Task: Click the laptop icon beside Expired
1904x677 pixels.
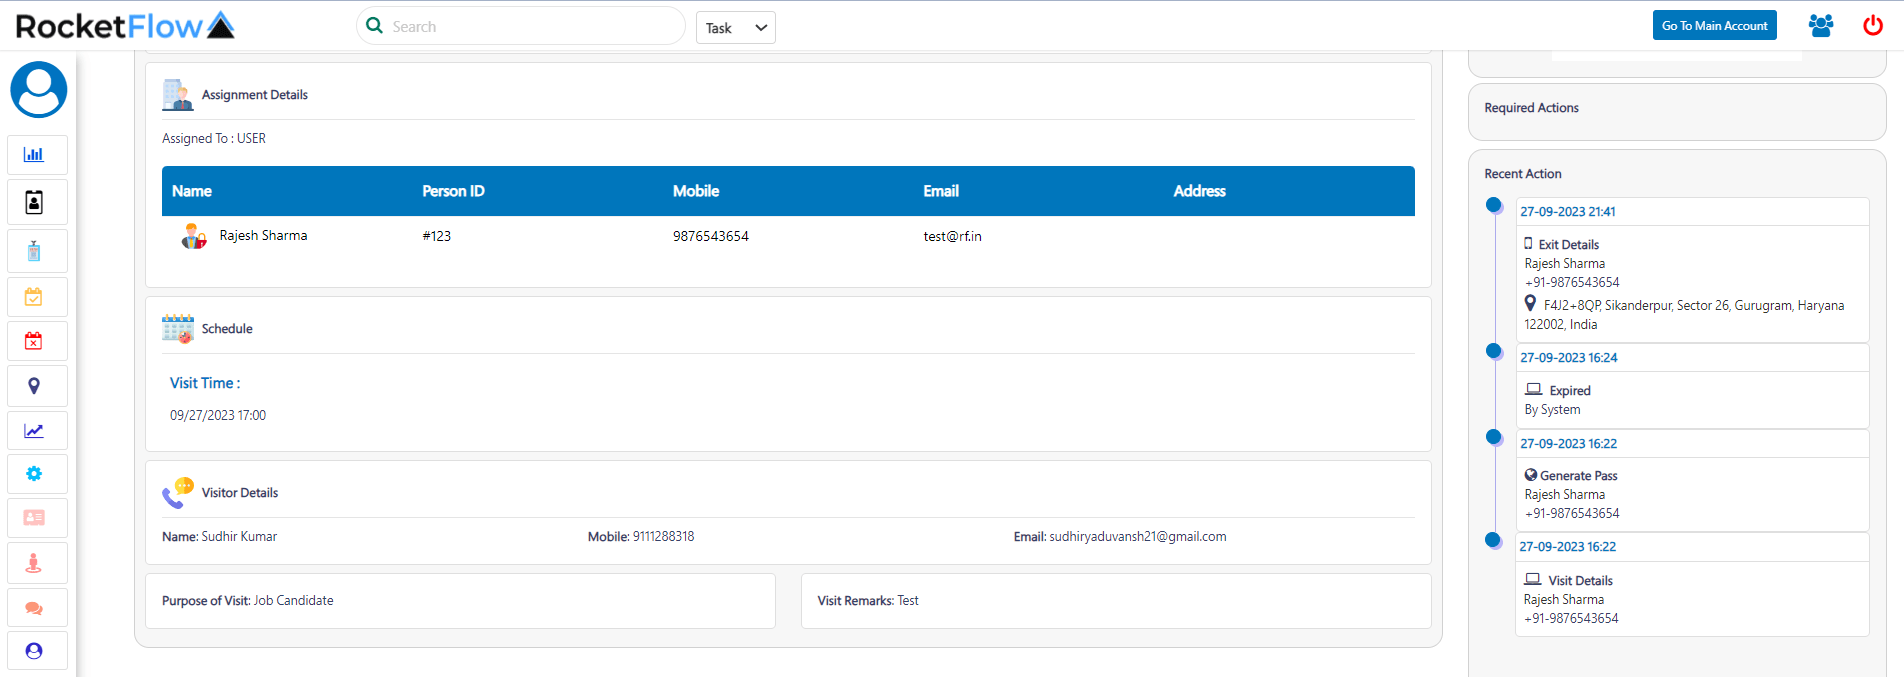Action: 1533,389
